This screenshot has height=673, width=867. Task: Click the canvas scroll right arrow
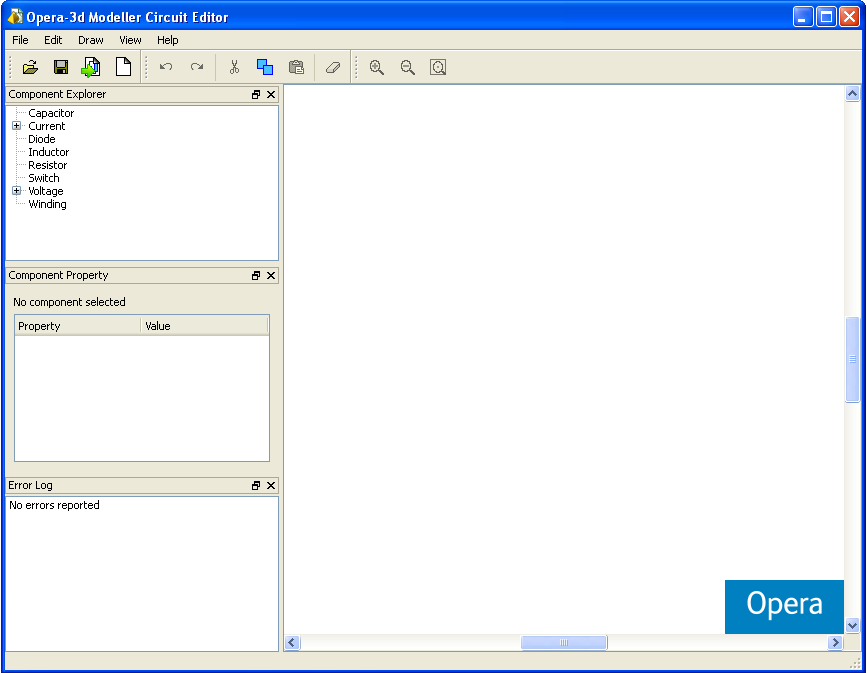835,643
